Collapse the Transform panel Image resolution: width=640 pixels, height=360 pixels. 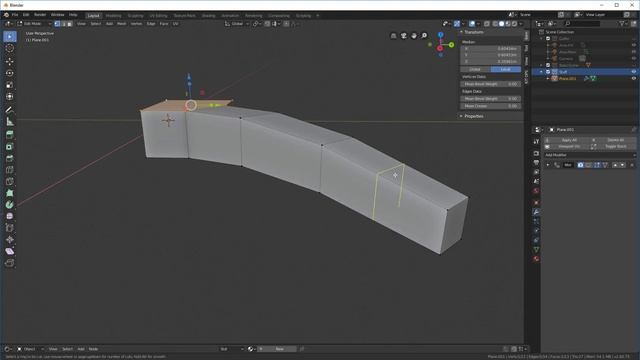click(x=461, y=32)
